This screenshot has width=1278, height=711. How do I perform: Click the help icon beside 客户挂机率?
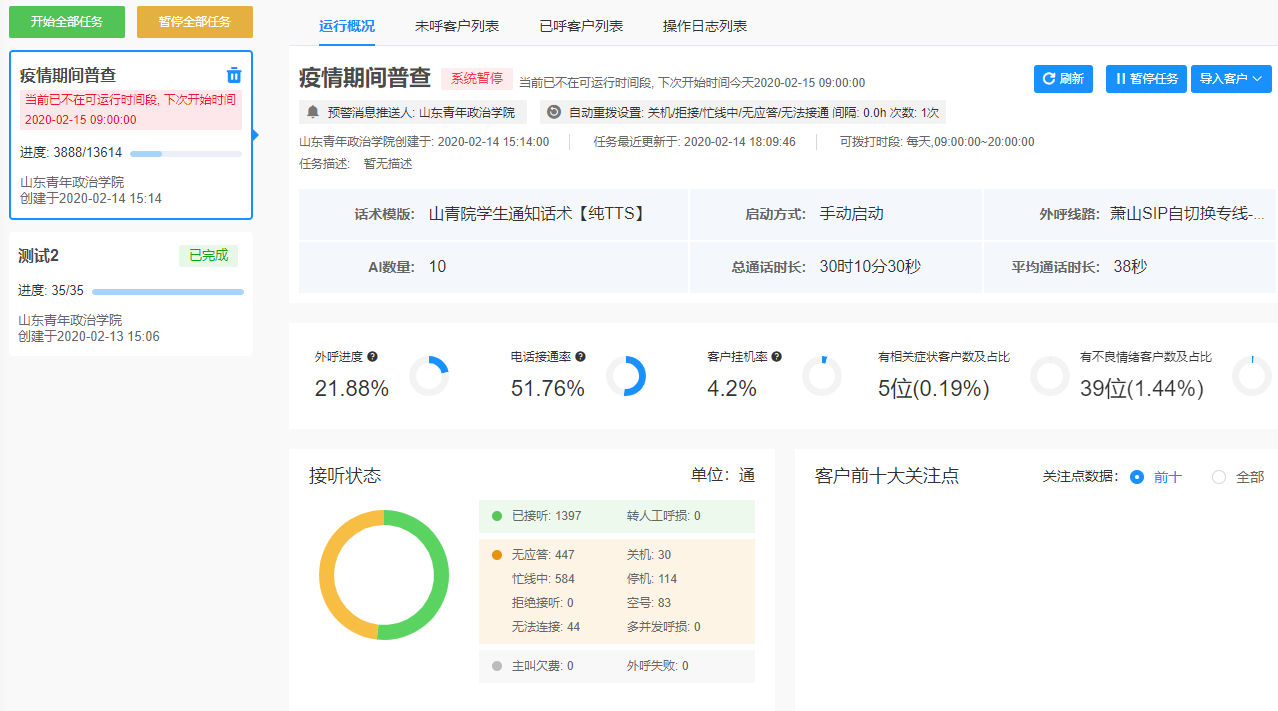pyautogui.click(x=776, y=357)
